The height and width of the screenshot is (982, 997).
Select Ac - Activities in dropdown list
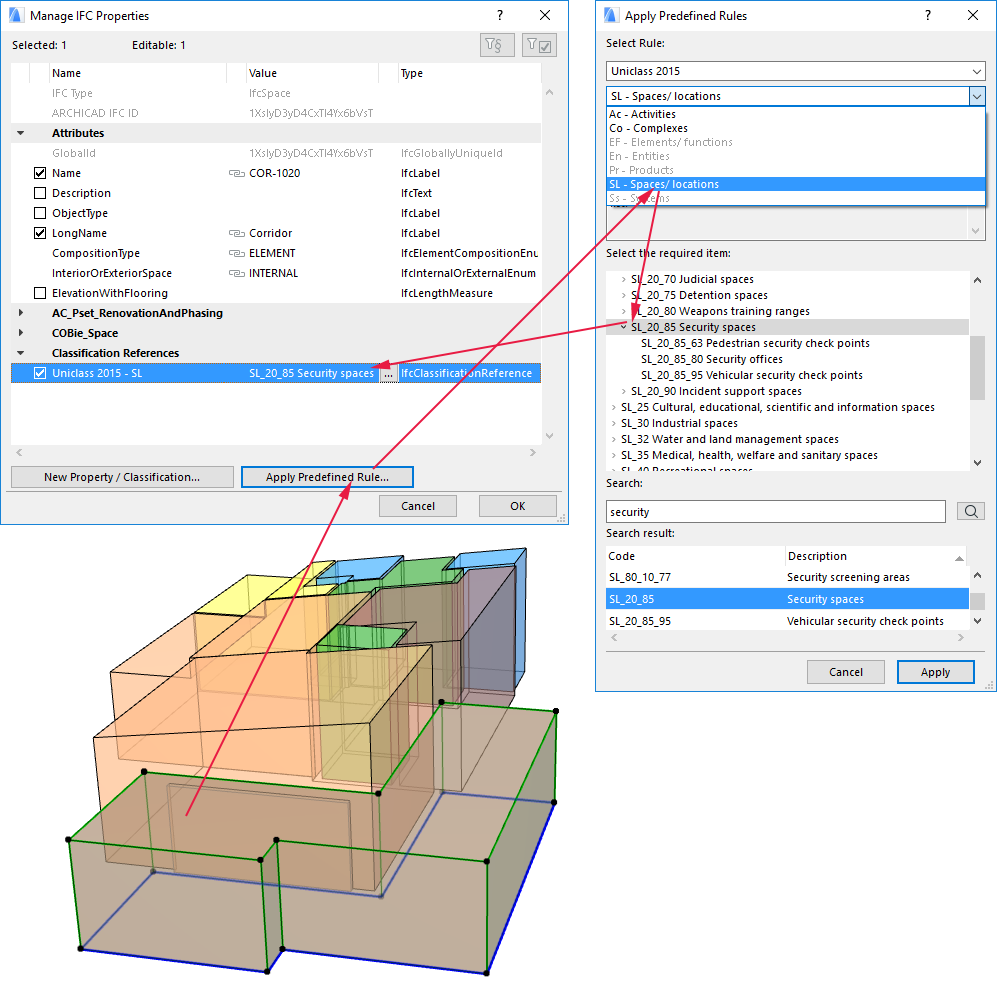click(x=795, y=114)
